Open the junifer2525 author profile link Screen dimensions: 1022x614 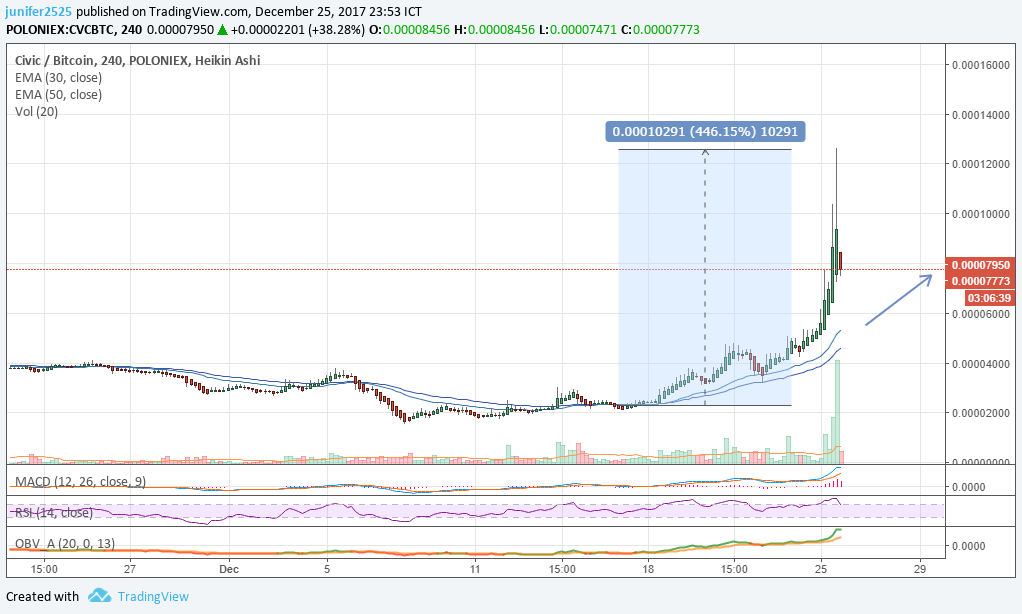(x=40, y=12)
